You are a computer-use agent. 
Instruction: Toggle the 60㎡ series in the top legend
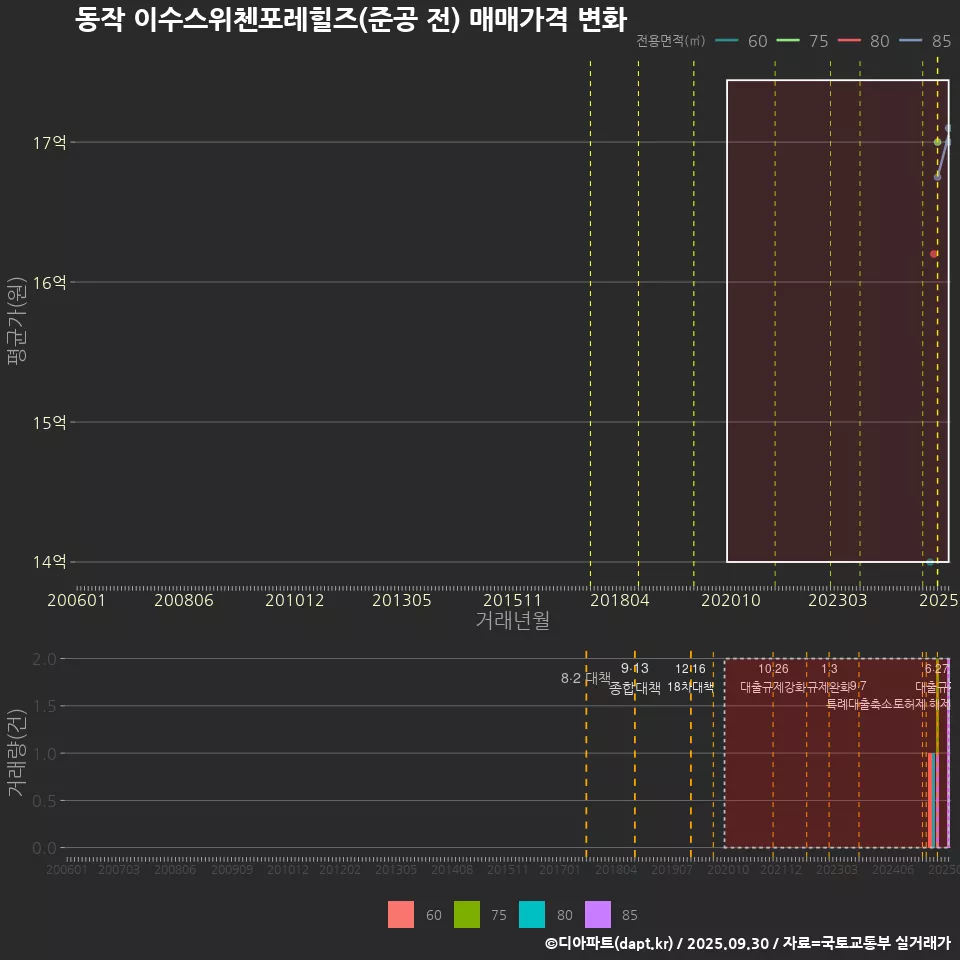pyautogui.click(x=740, y=41)
